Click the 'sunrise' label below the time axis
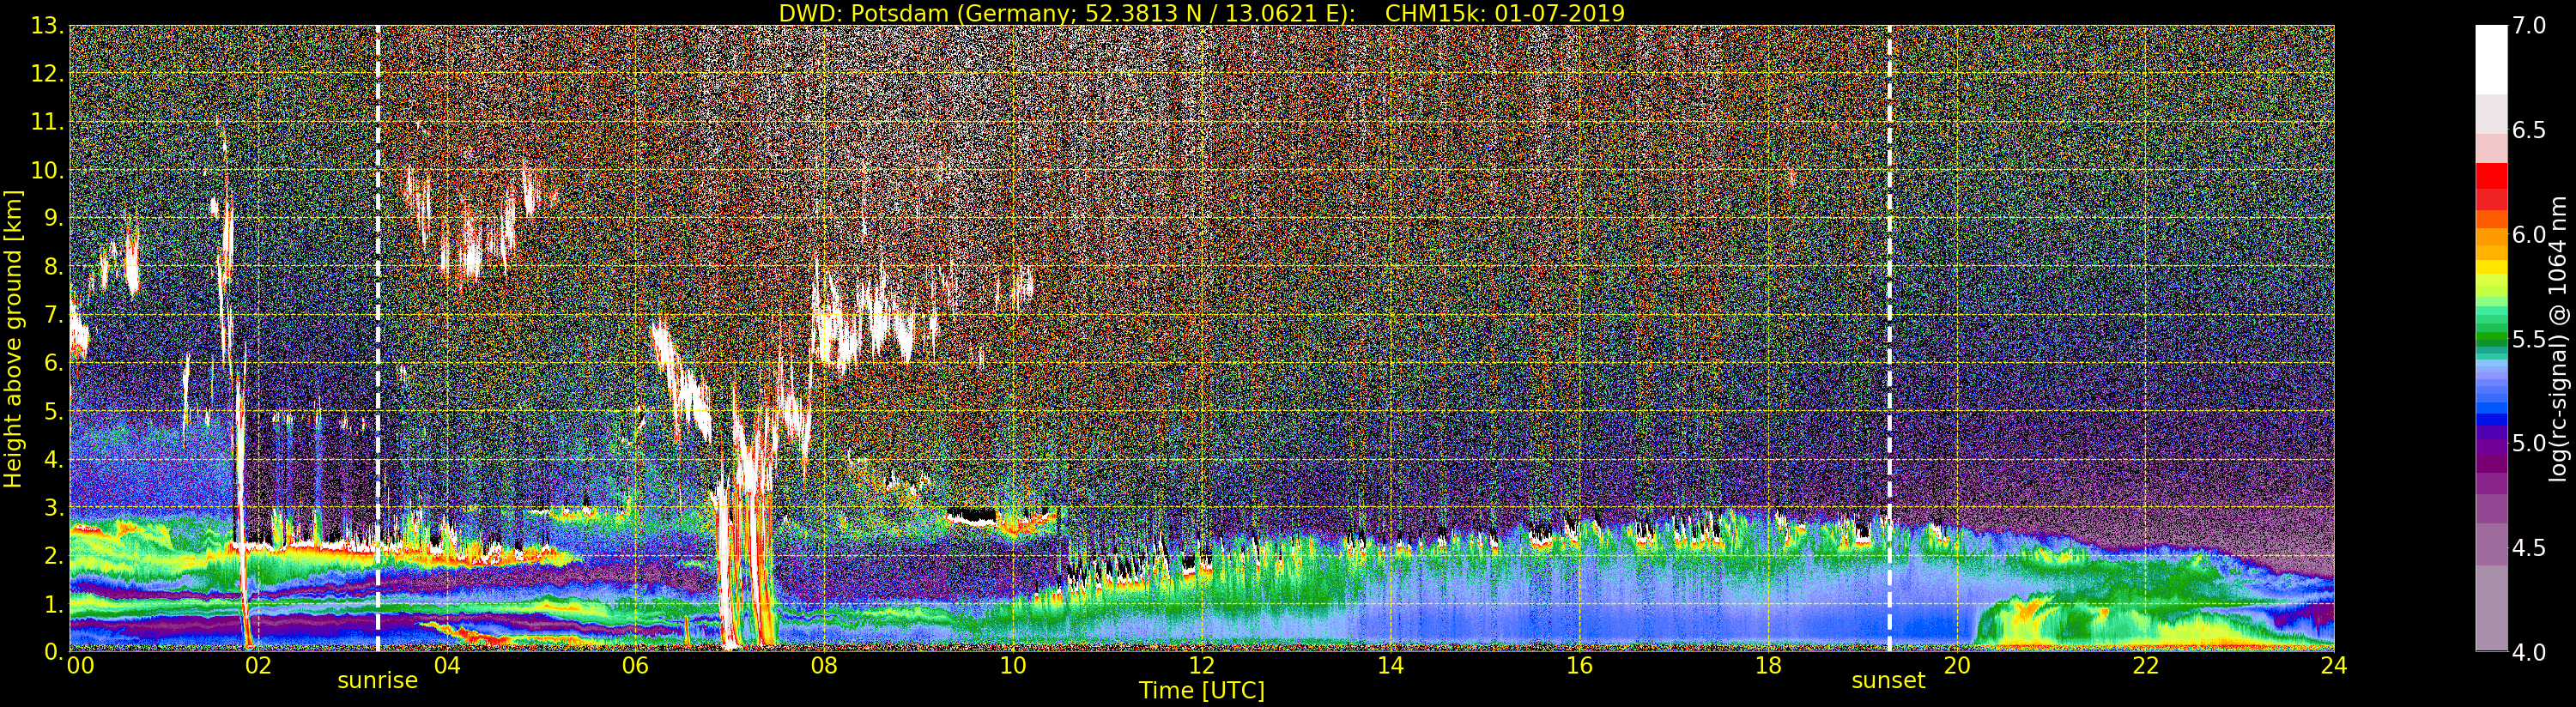The width and height of the screenshot is (2576, 707). click(377, 681)
